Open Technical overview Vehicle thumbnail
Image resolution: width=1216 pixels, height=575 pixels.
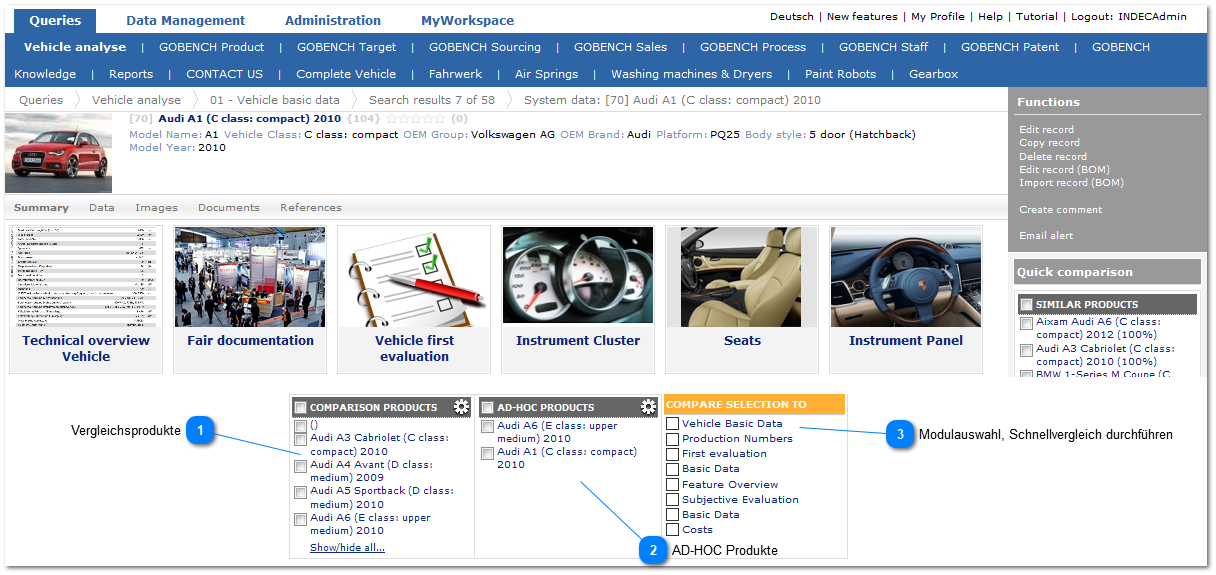coord(86,299)
